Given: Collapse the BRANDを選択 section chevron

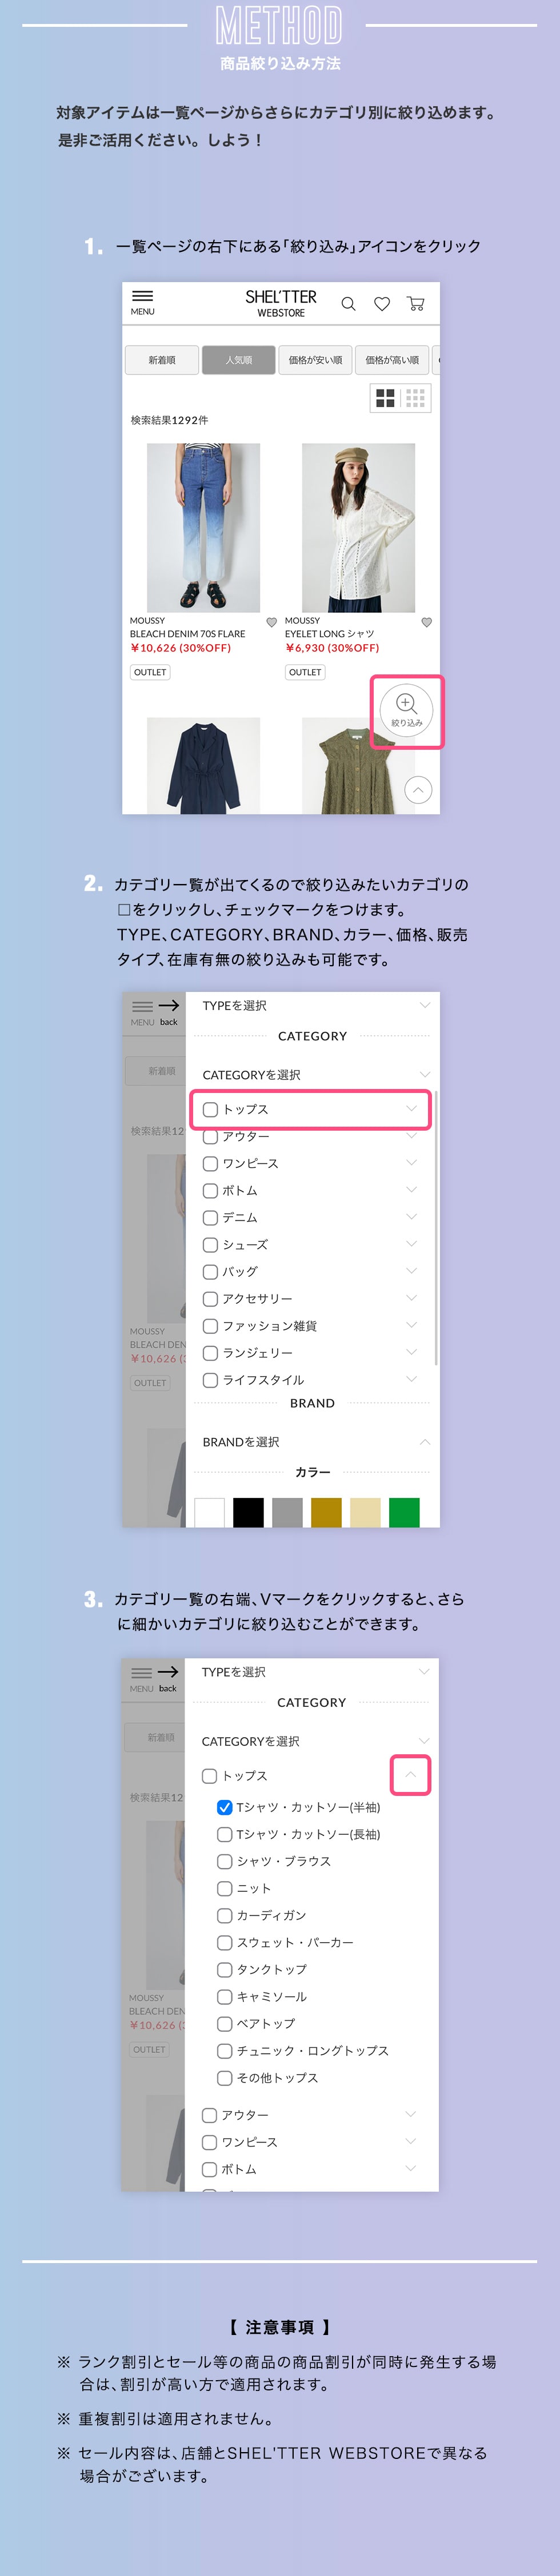Looking at the screenshot, I should [x=424, y=1441].
